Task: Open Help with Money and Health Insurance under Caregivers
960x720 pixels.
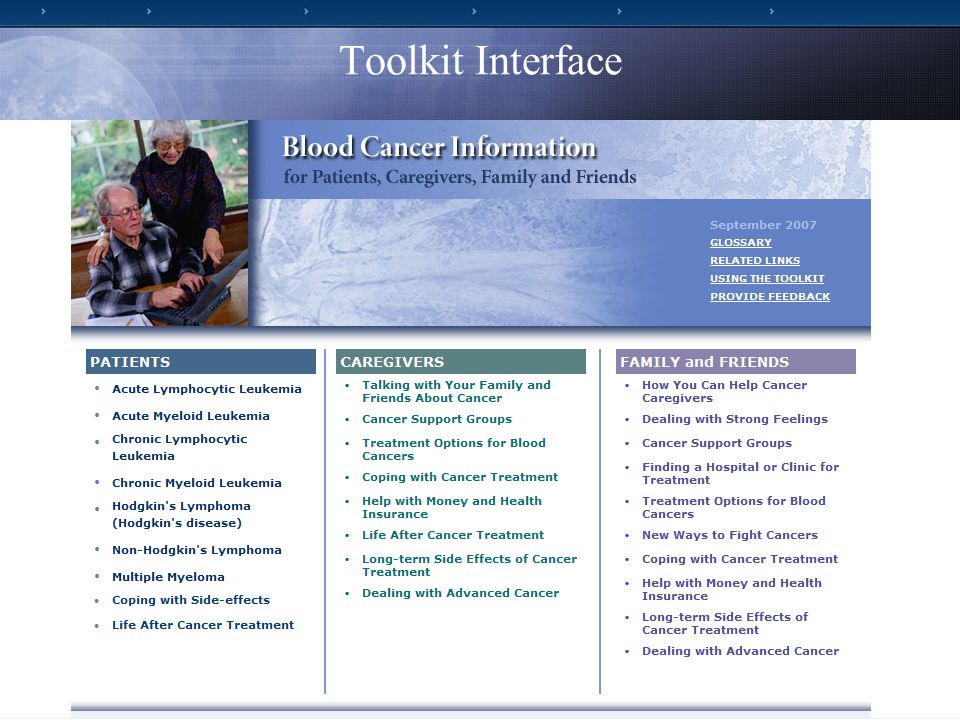Action: click(x=452, y=508)
